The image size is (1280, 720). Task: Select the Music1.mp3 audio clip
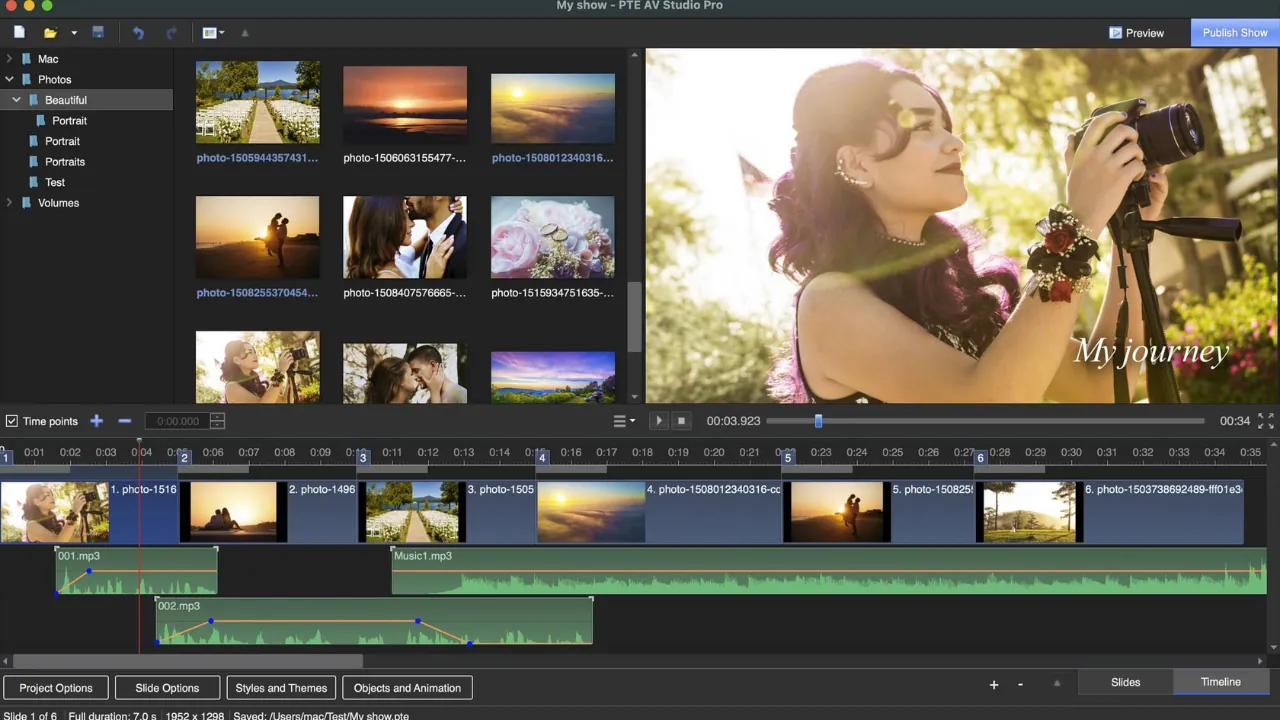click(x=829, y=571)
